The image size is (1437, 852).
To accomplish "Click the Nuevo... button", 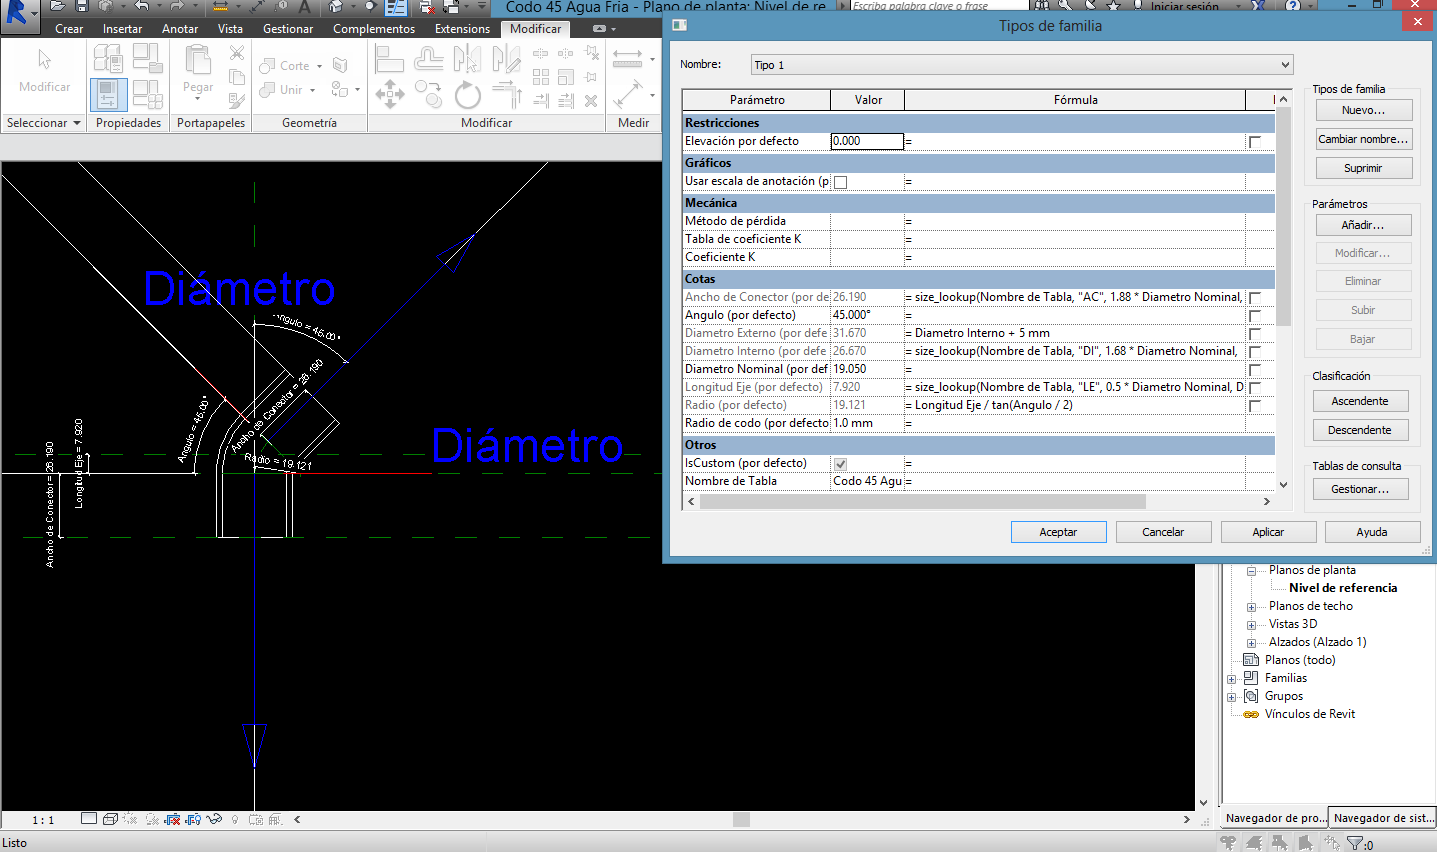I will point(1363,110).
